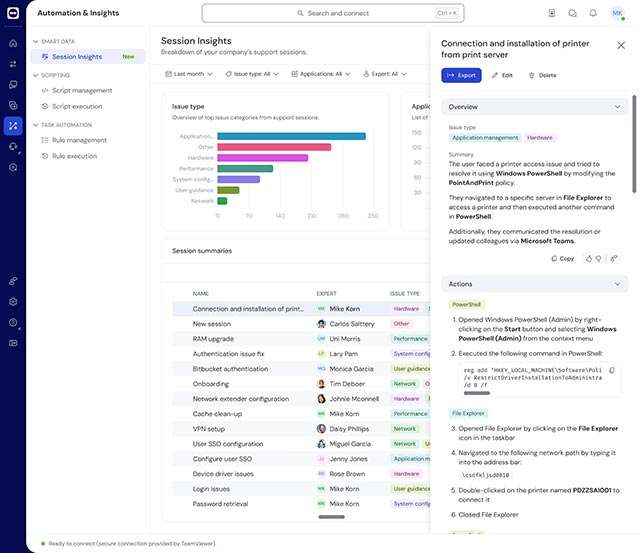This screenshot has width=640, height=553.
Task: Click the MK user avatar
Action: point(618,13)
